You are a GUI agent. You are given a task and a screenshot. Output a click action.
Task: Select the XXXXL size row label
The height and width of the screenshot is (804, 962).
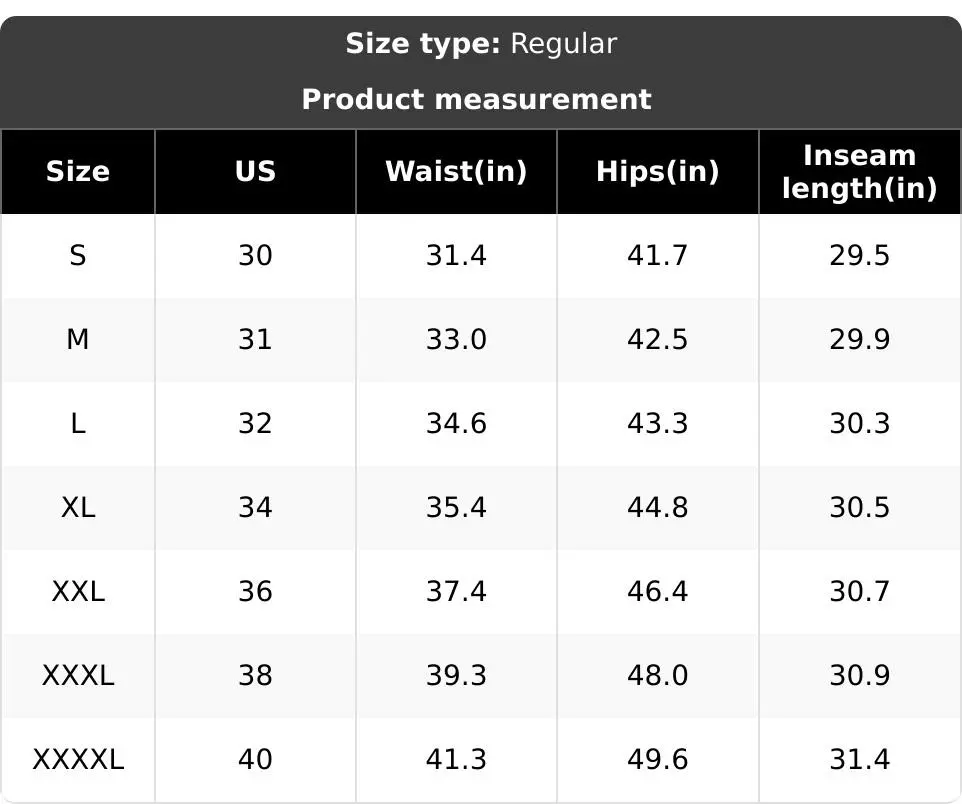[x=78, y=760]
